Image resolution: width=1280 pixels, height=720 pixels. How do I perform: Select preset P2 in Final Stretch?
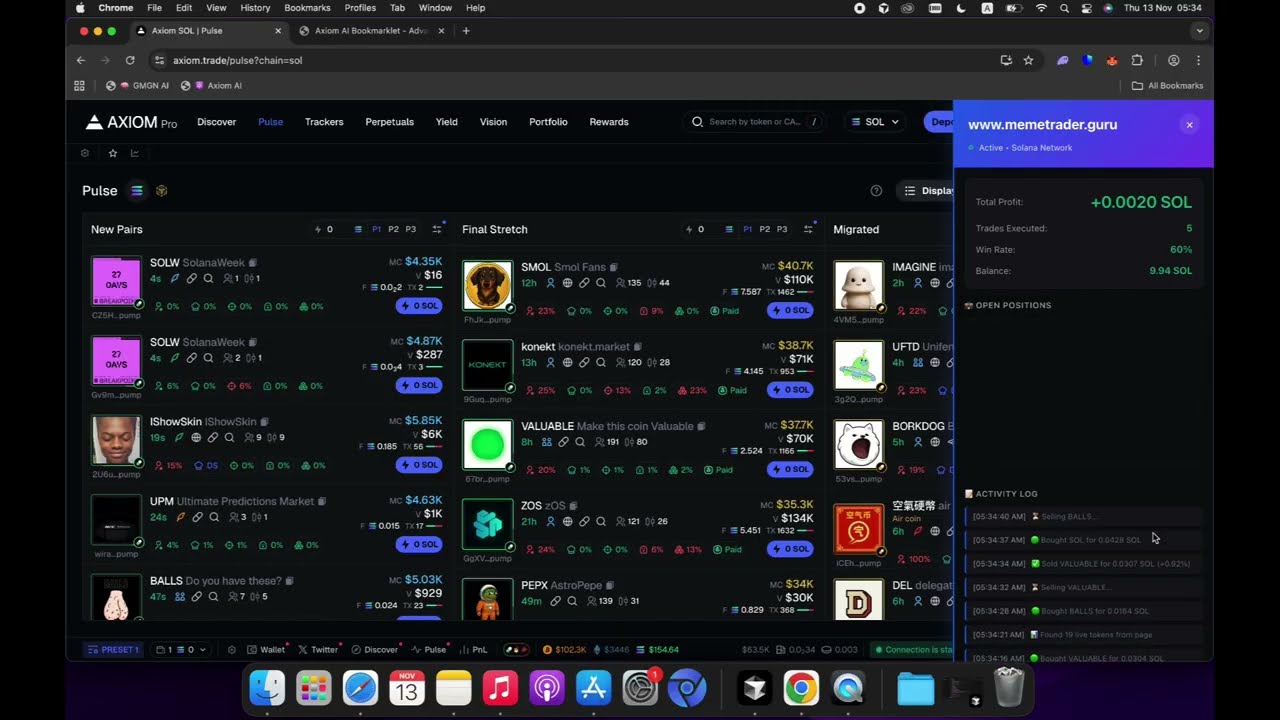pos(764,229)
